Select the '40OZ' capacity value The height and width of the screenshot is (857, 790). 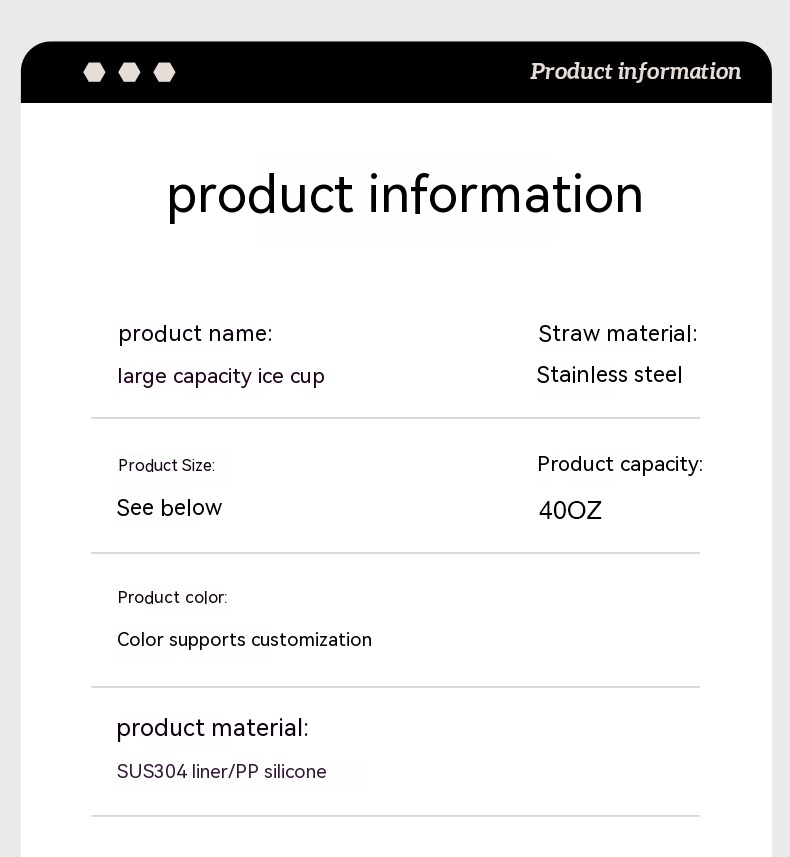coord(570,511)
